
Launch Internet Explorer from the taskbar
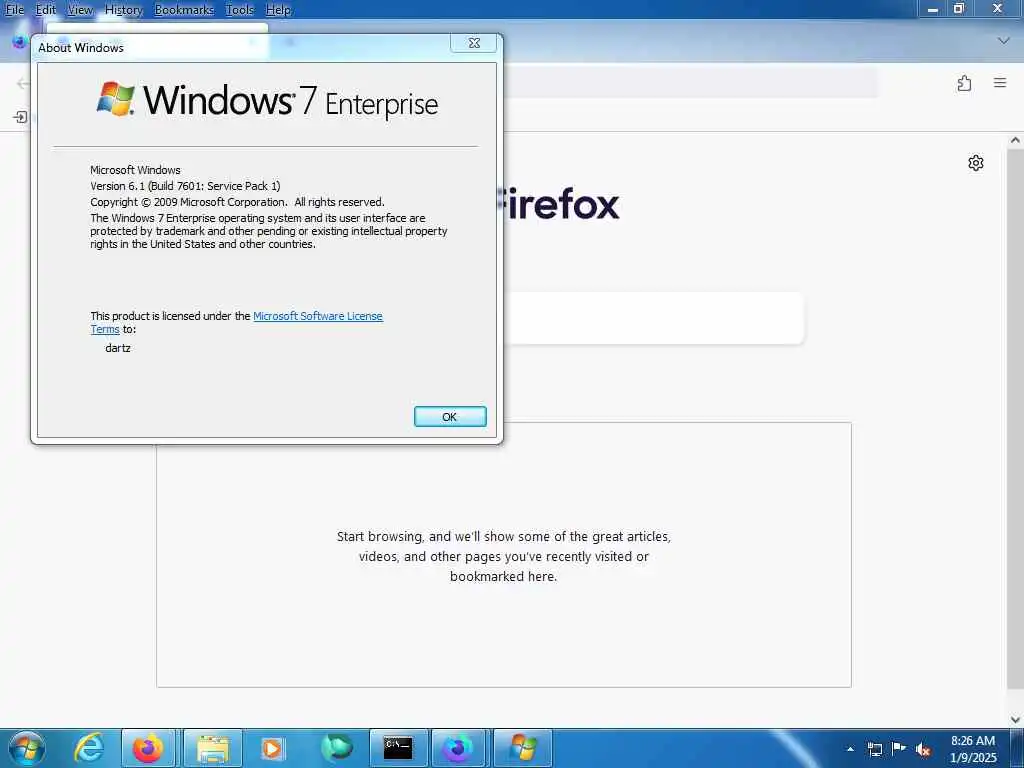pos(88,748)
